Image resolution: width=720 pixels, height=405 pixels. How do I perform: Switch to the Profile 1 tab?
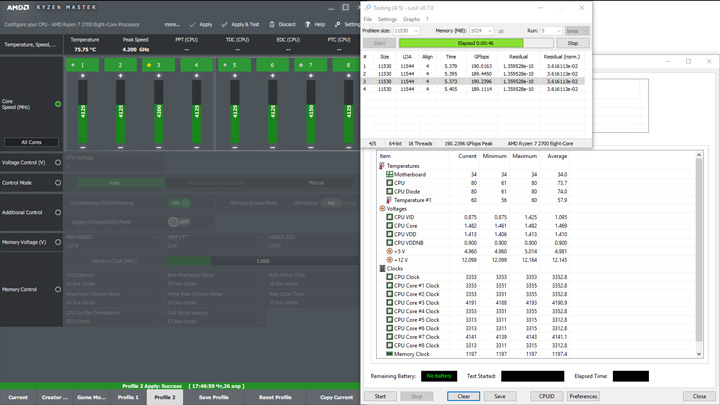coord(128,397)
